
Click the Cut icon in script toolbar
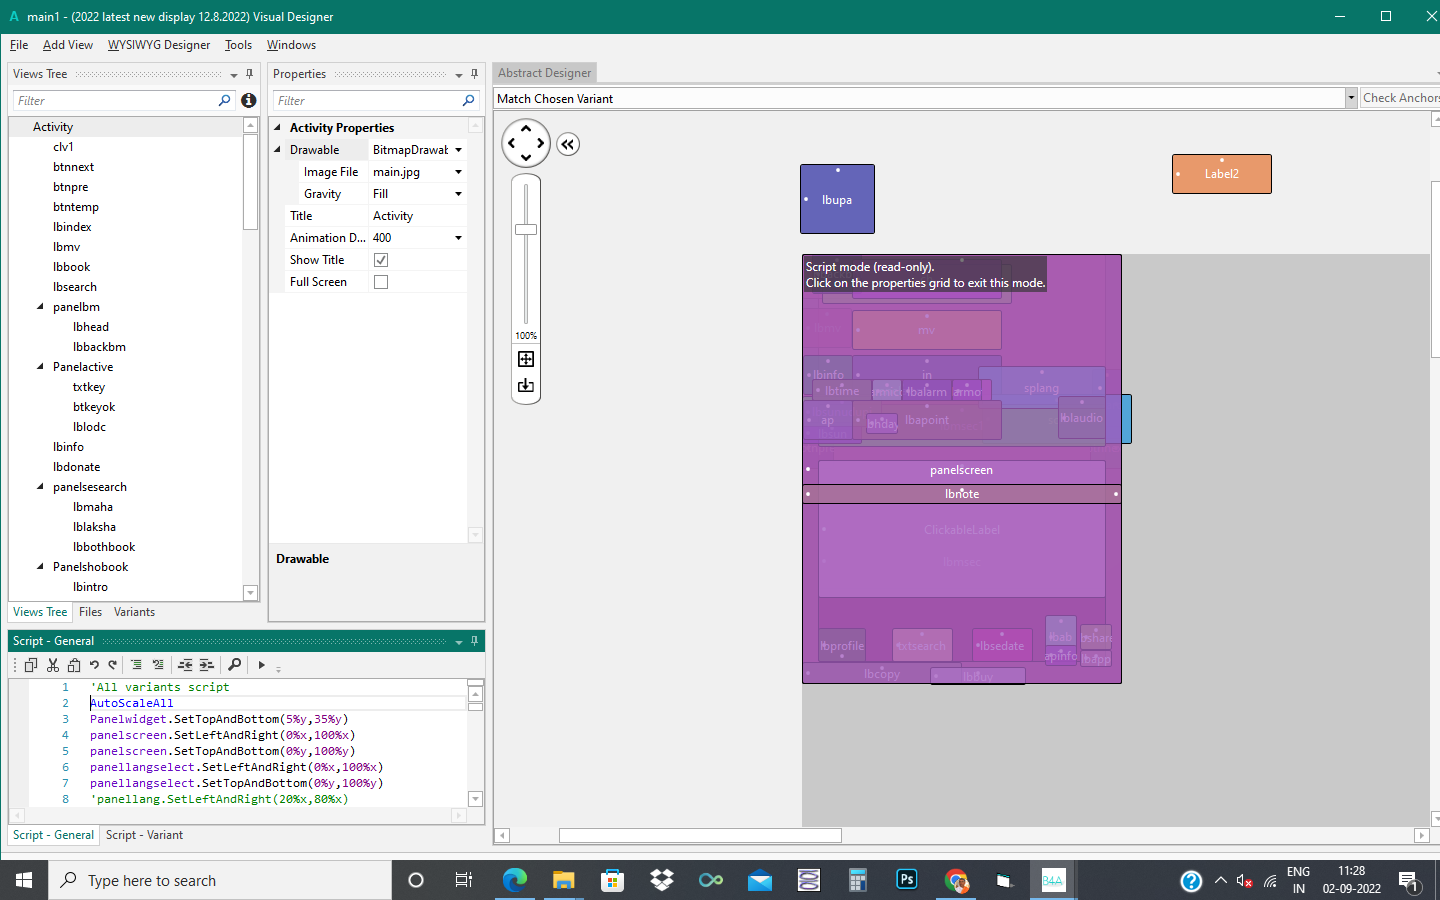click(x=53, y=665)
